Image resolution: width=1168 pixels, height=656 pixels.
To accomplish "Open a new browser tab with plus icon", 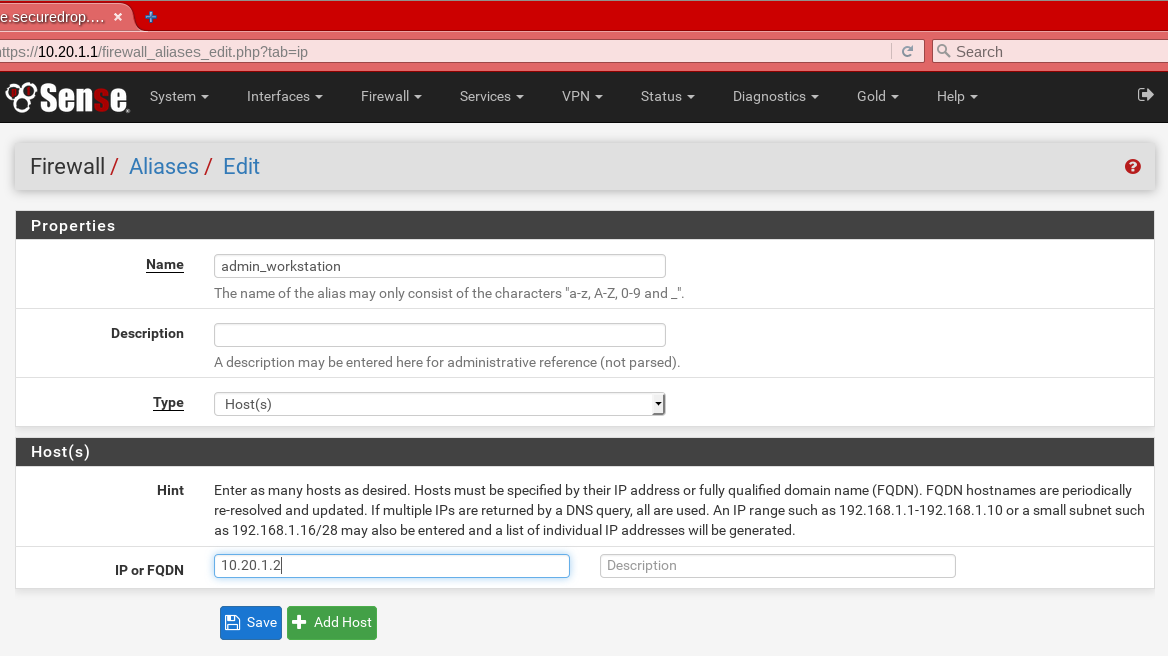I will click(x=150, y=16).
